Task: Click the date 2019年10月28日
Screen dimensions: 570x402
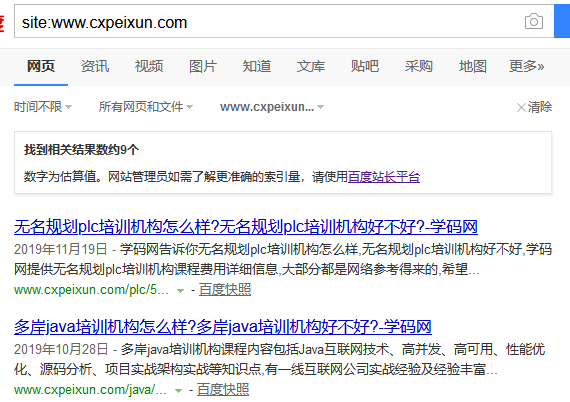Action: (61, 349)
